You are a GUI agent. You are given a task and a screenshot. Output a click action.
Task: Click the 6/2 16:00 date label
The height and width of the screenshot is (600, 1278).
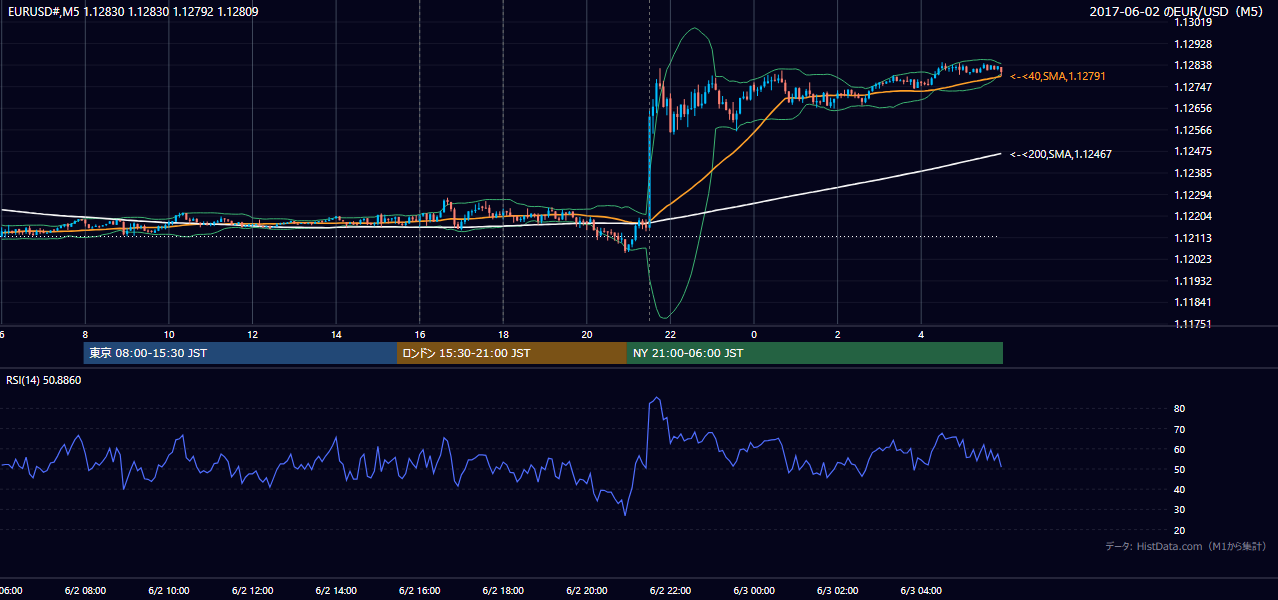(x=420, y=591)
